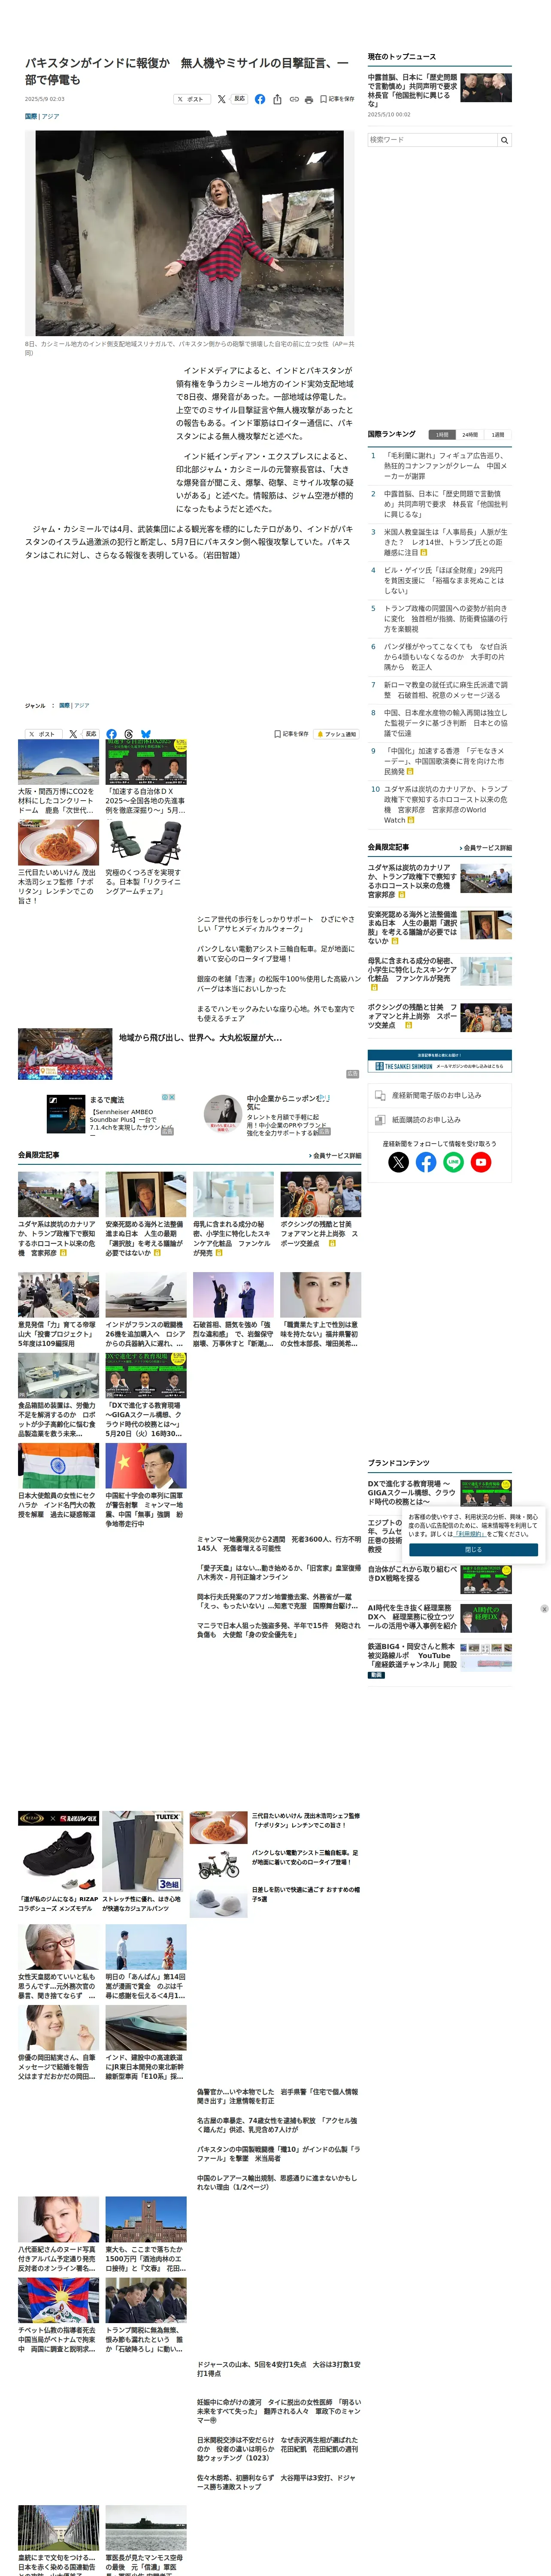Switch ranking to the 24時間 tab
Screen dimensions: 551x2576
[470, 435]
